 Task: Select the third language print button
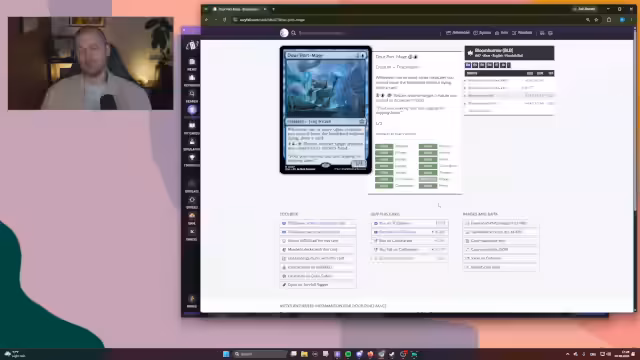pos(482,65)
